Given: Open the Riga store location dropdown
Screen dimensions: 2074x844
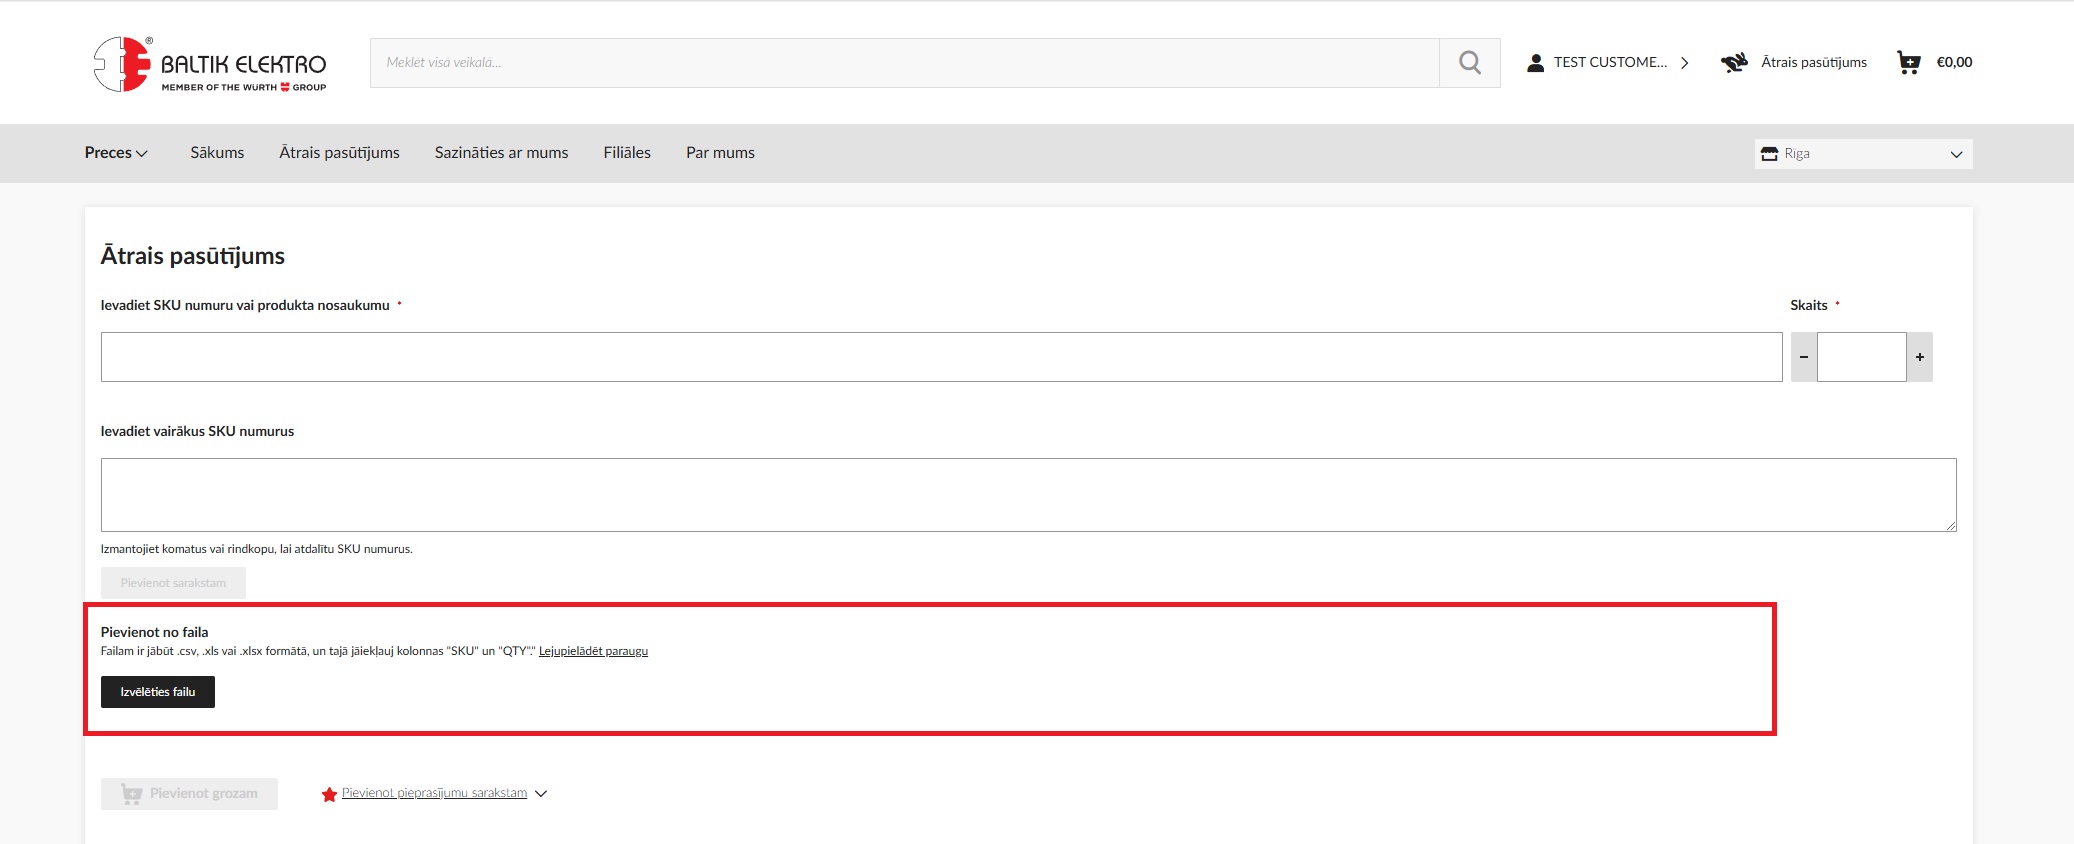Looking at the screenshot, I should 1955,154.
